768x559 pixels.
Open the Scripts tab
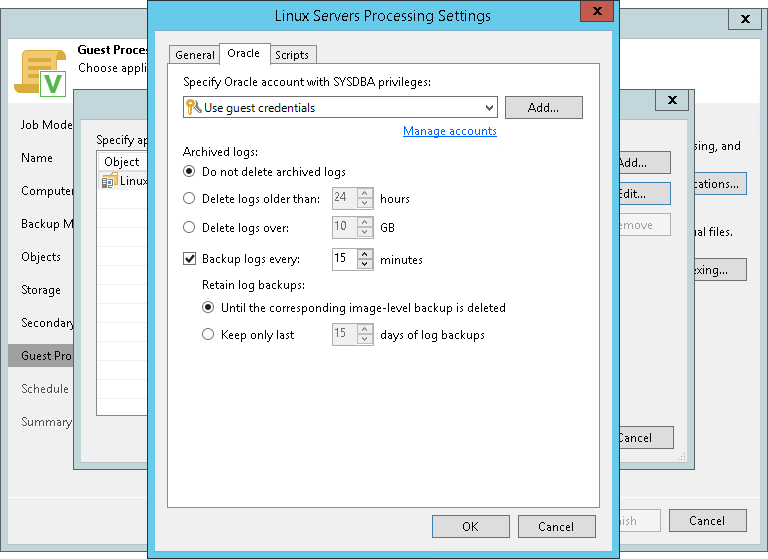coord(292,55)
